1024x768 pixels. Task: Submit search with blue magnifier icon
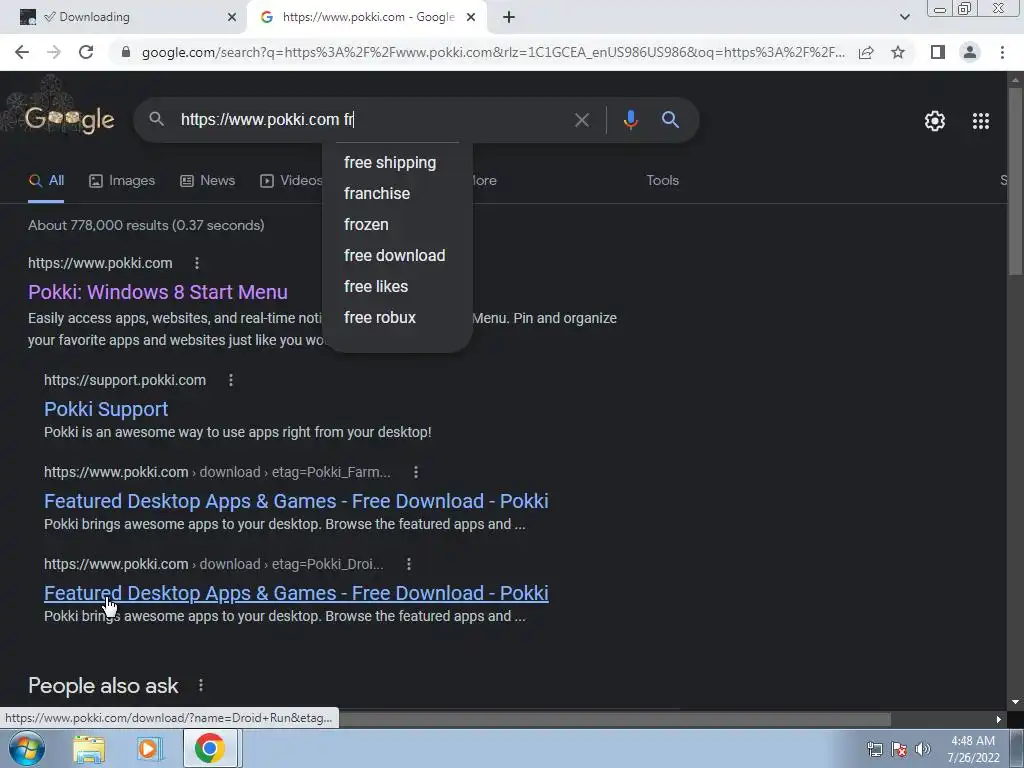670,120
